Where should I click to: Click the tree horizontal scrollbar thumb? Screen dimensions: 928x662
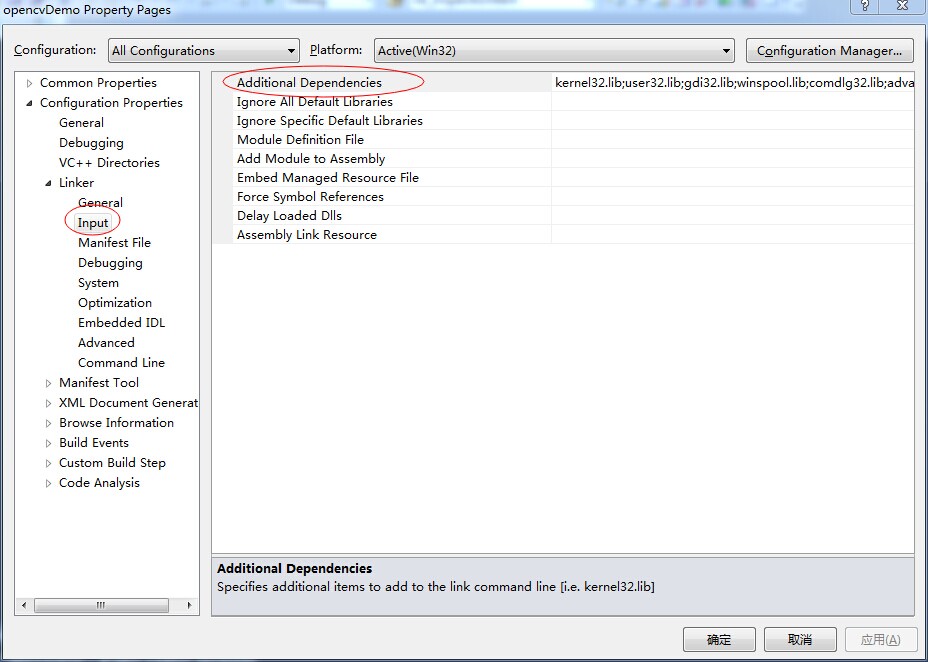(x=101, y=605)
